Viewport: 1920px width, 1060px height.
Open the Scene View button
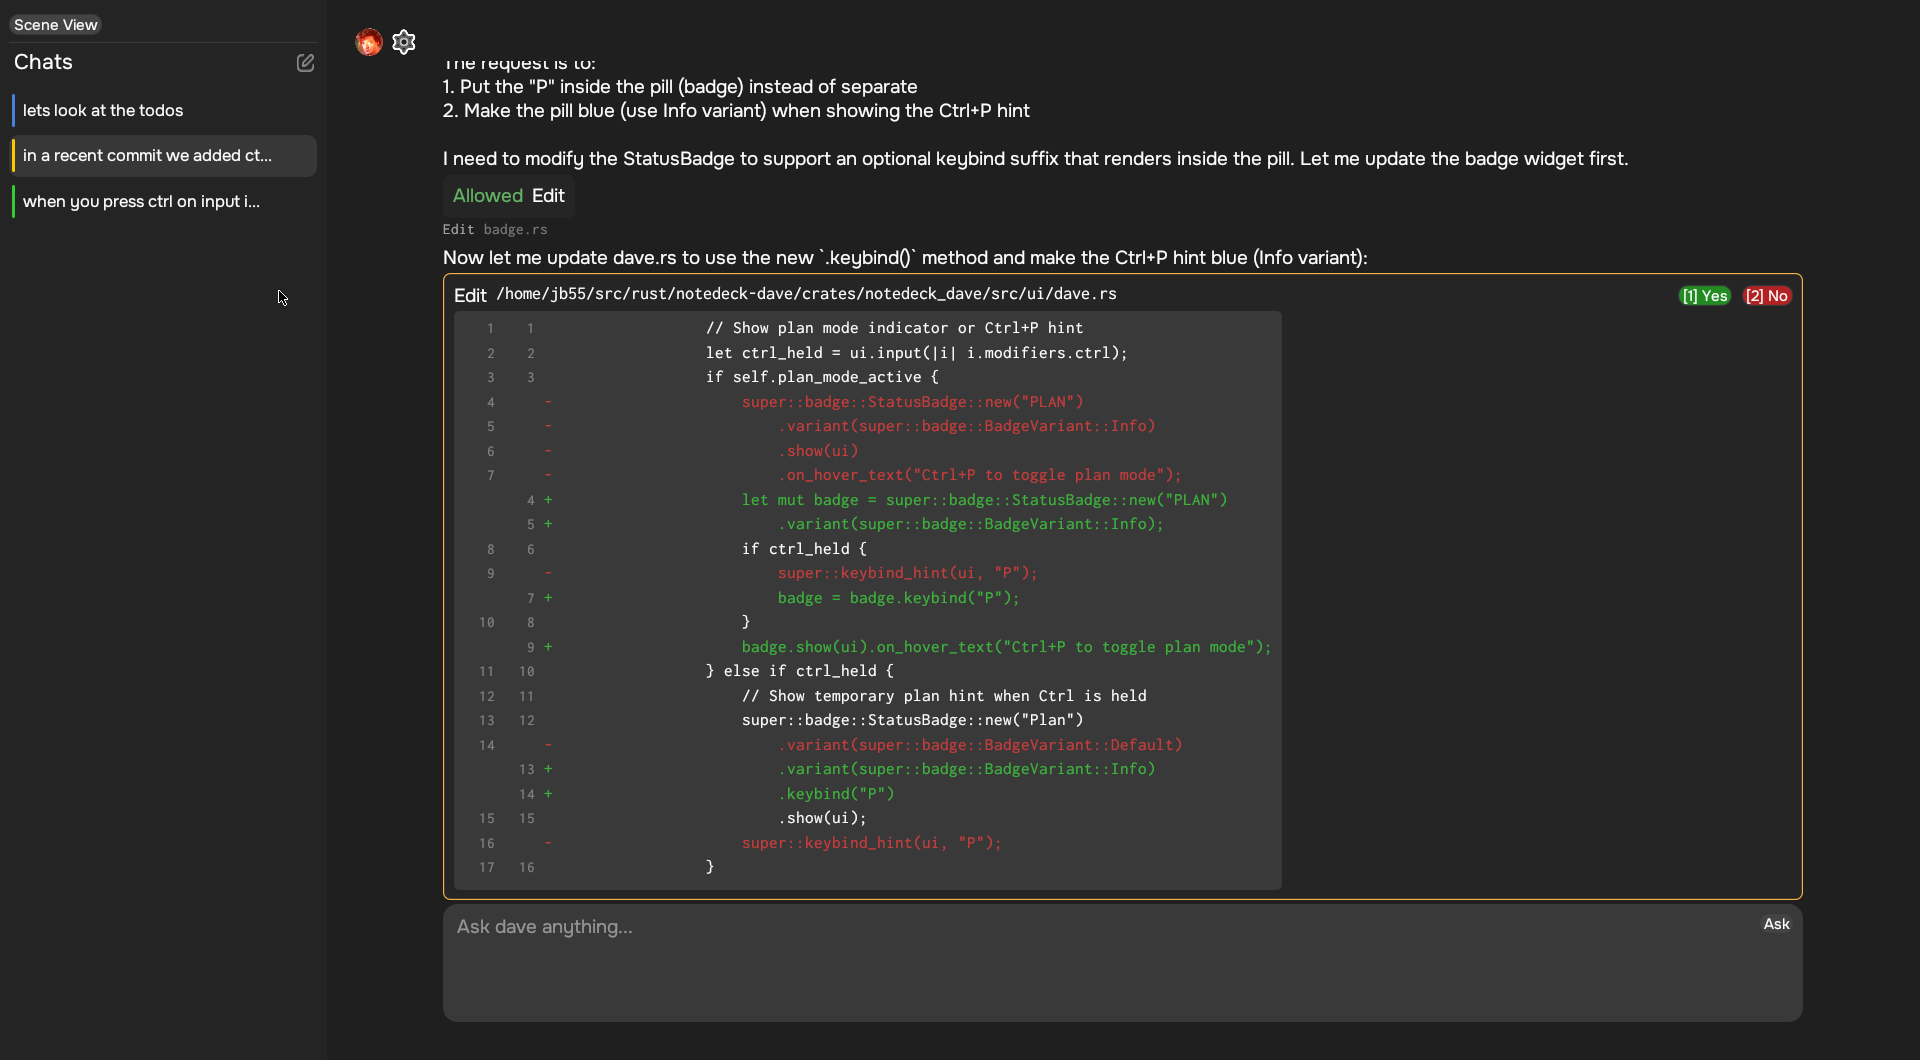point(56,25)
